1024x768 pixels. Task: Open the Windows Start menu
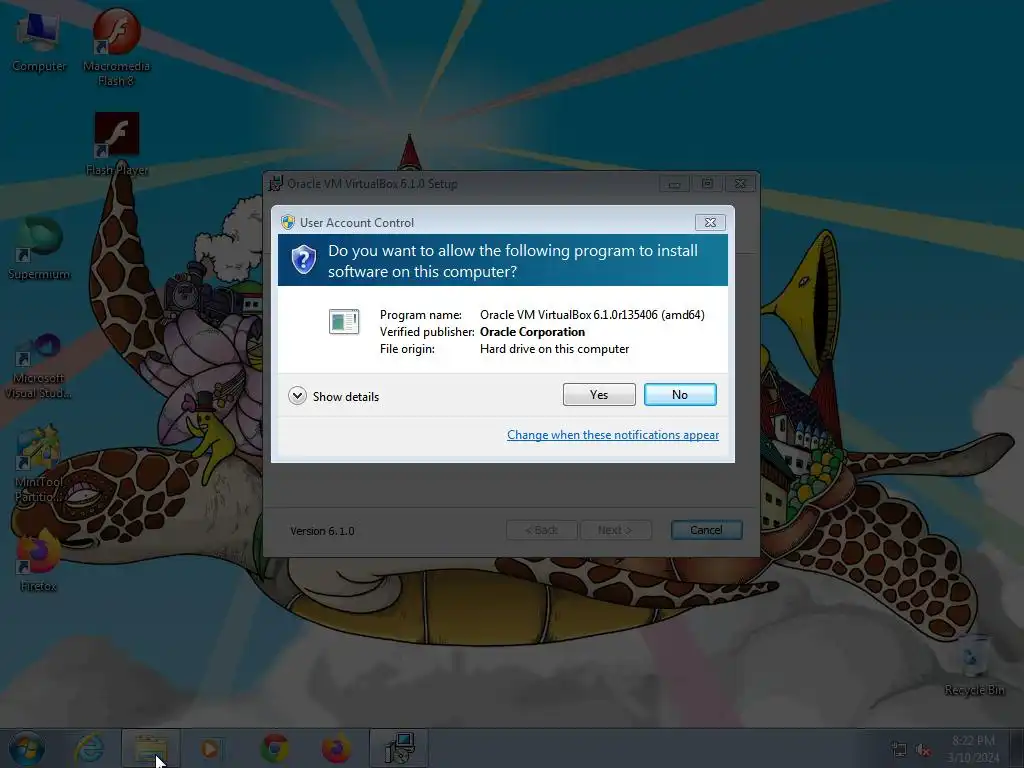tap(27, 748)
